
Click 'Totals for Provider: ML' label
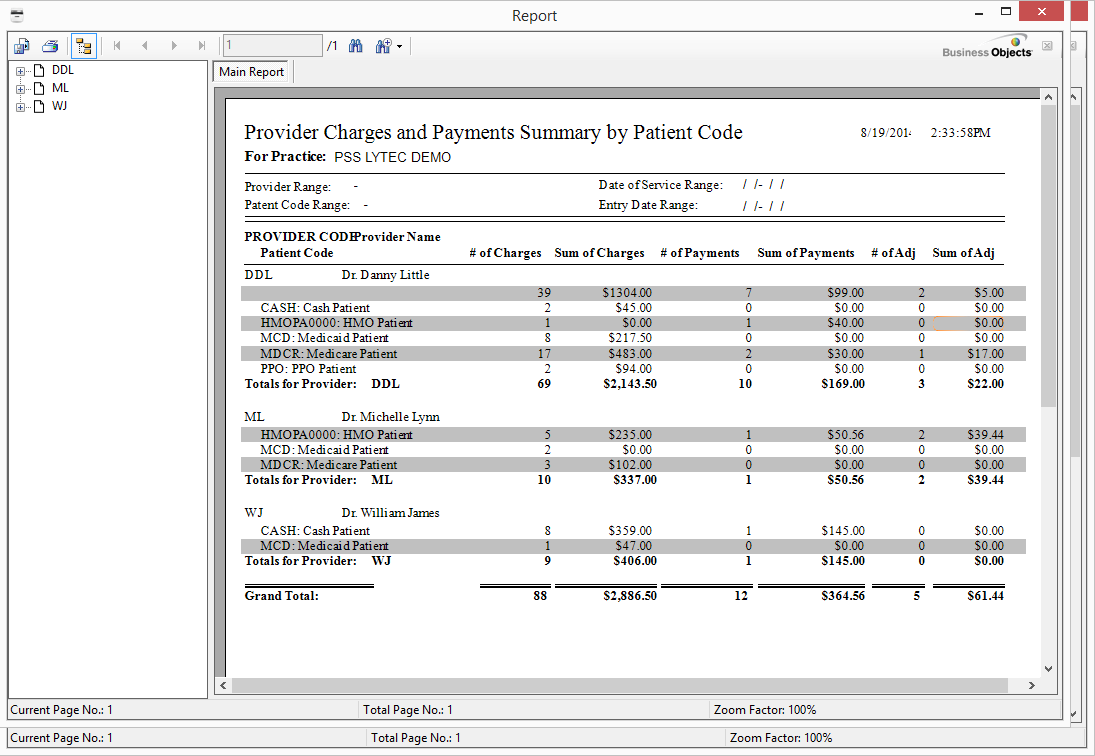[318, 480]
